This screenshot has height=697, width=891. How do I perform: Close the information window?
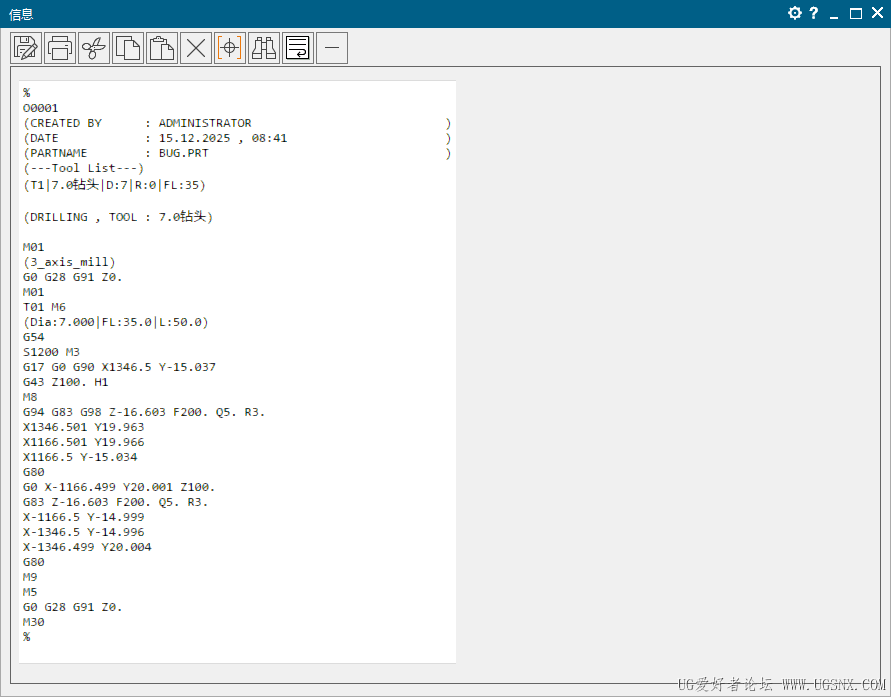(x=877, y=13)
